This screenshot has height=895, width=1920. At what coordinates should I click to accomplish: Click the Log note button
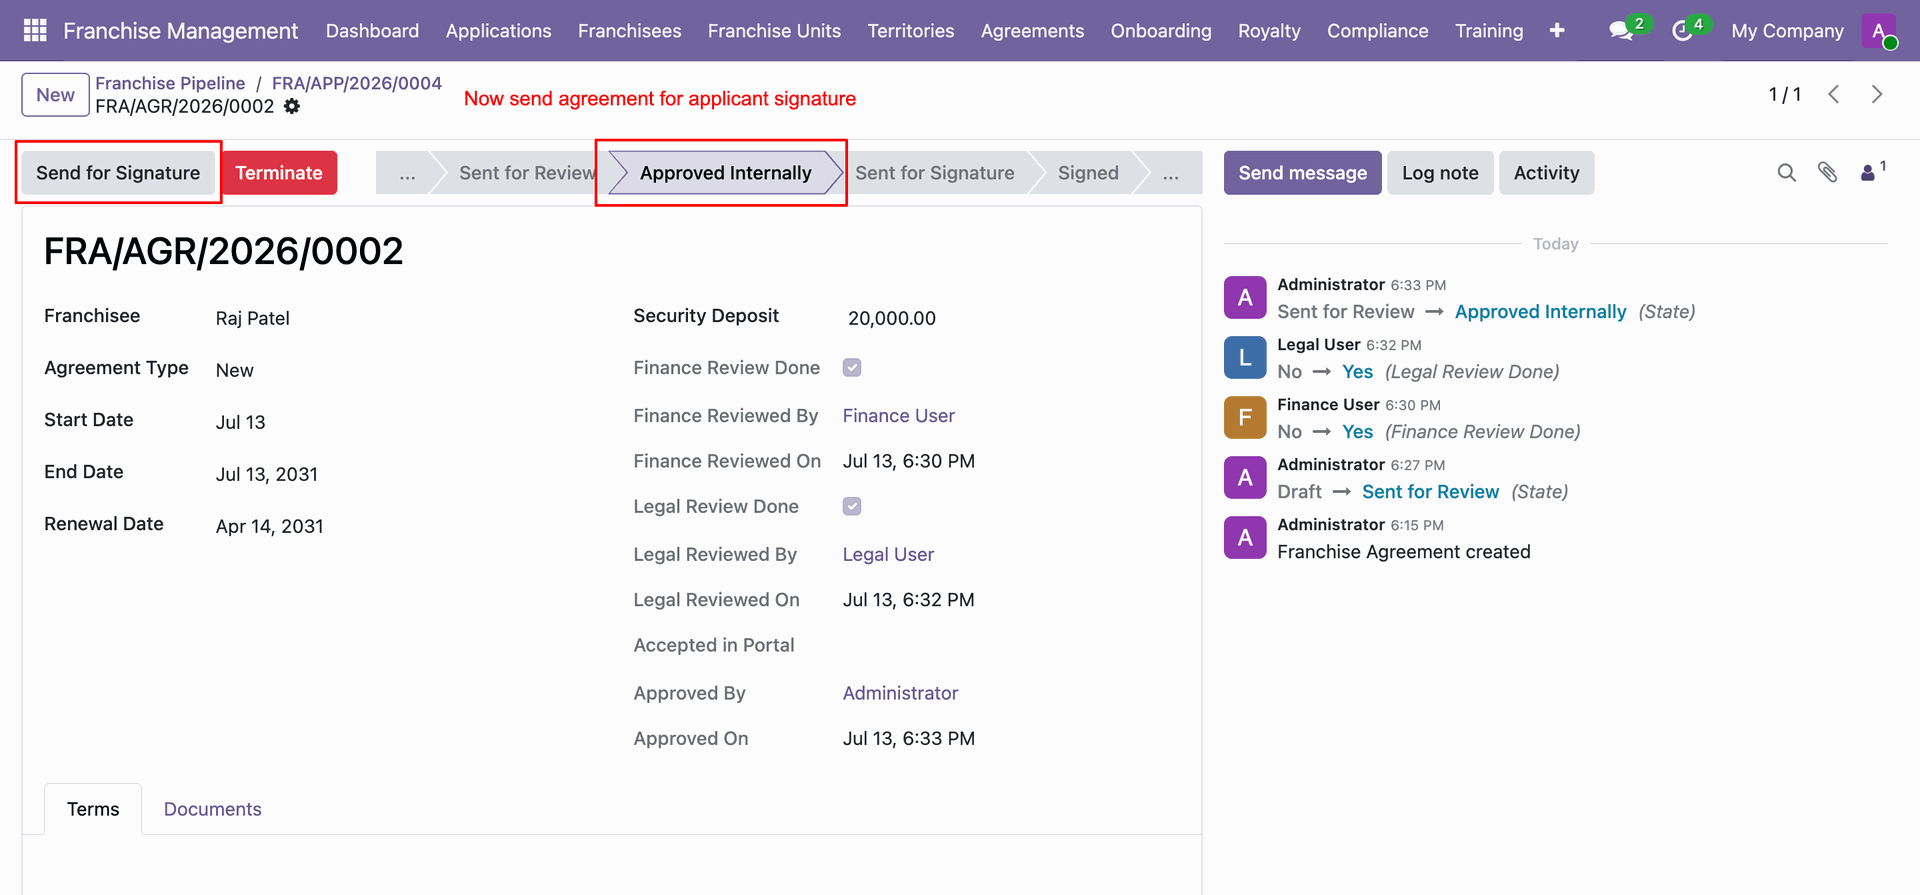tap(1440, 173)
